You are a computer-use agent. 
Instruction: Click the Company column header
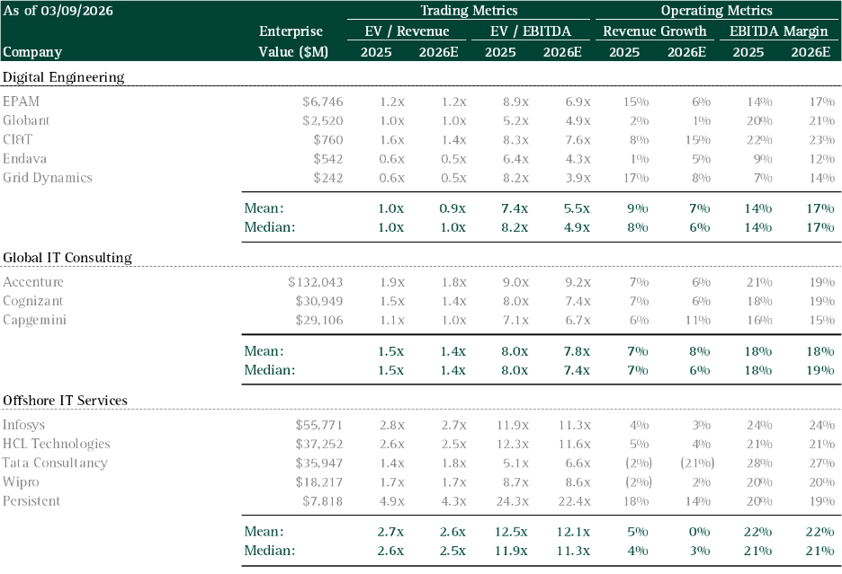point(32,52)
